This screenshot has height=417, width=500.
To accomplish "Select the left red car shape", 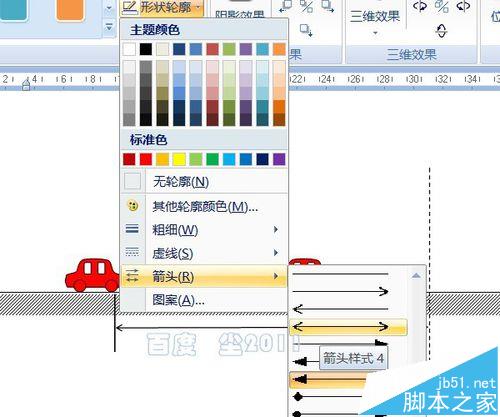I will coord(93,275).
